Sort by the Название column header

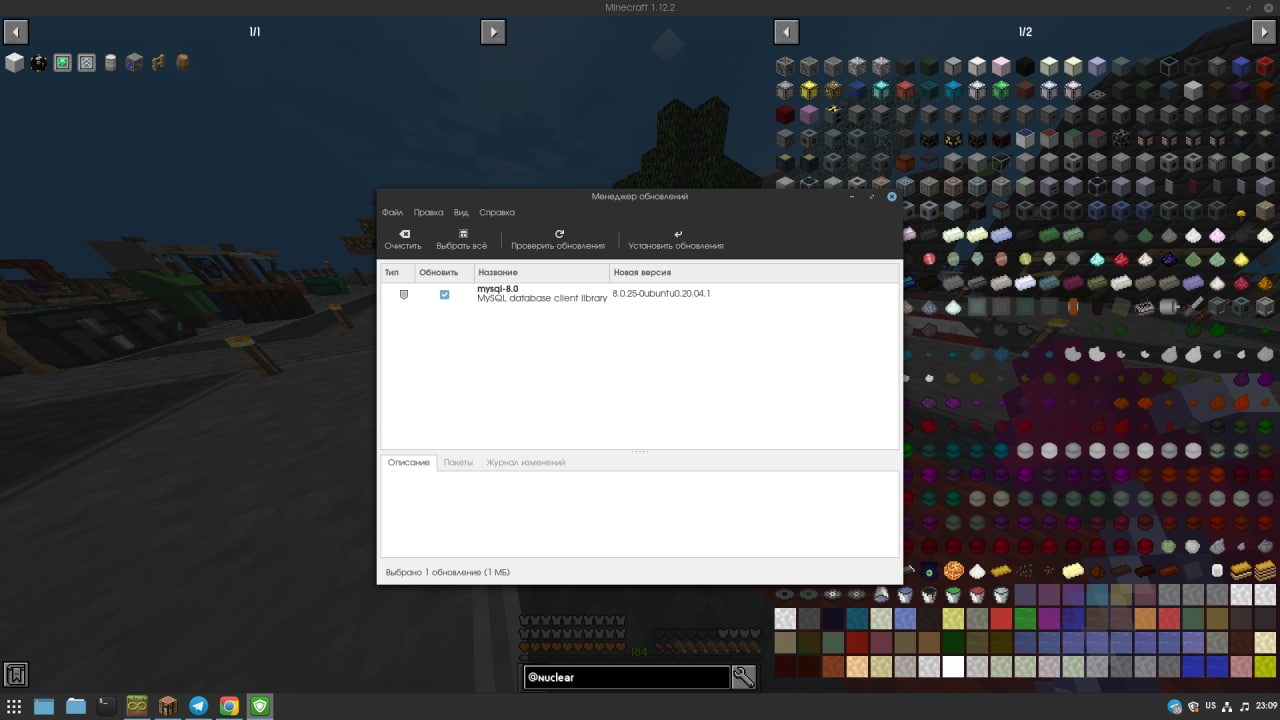point(541,272)
